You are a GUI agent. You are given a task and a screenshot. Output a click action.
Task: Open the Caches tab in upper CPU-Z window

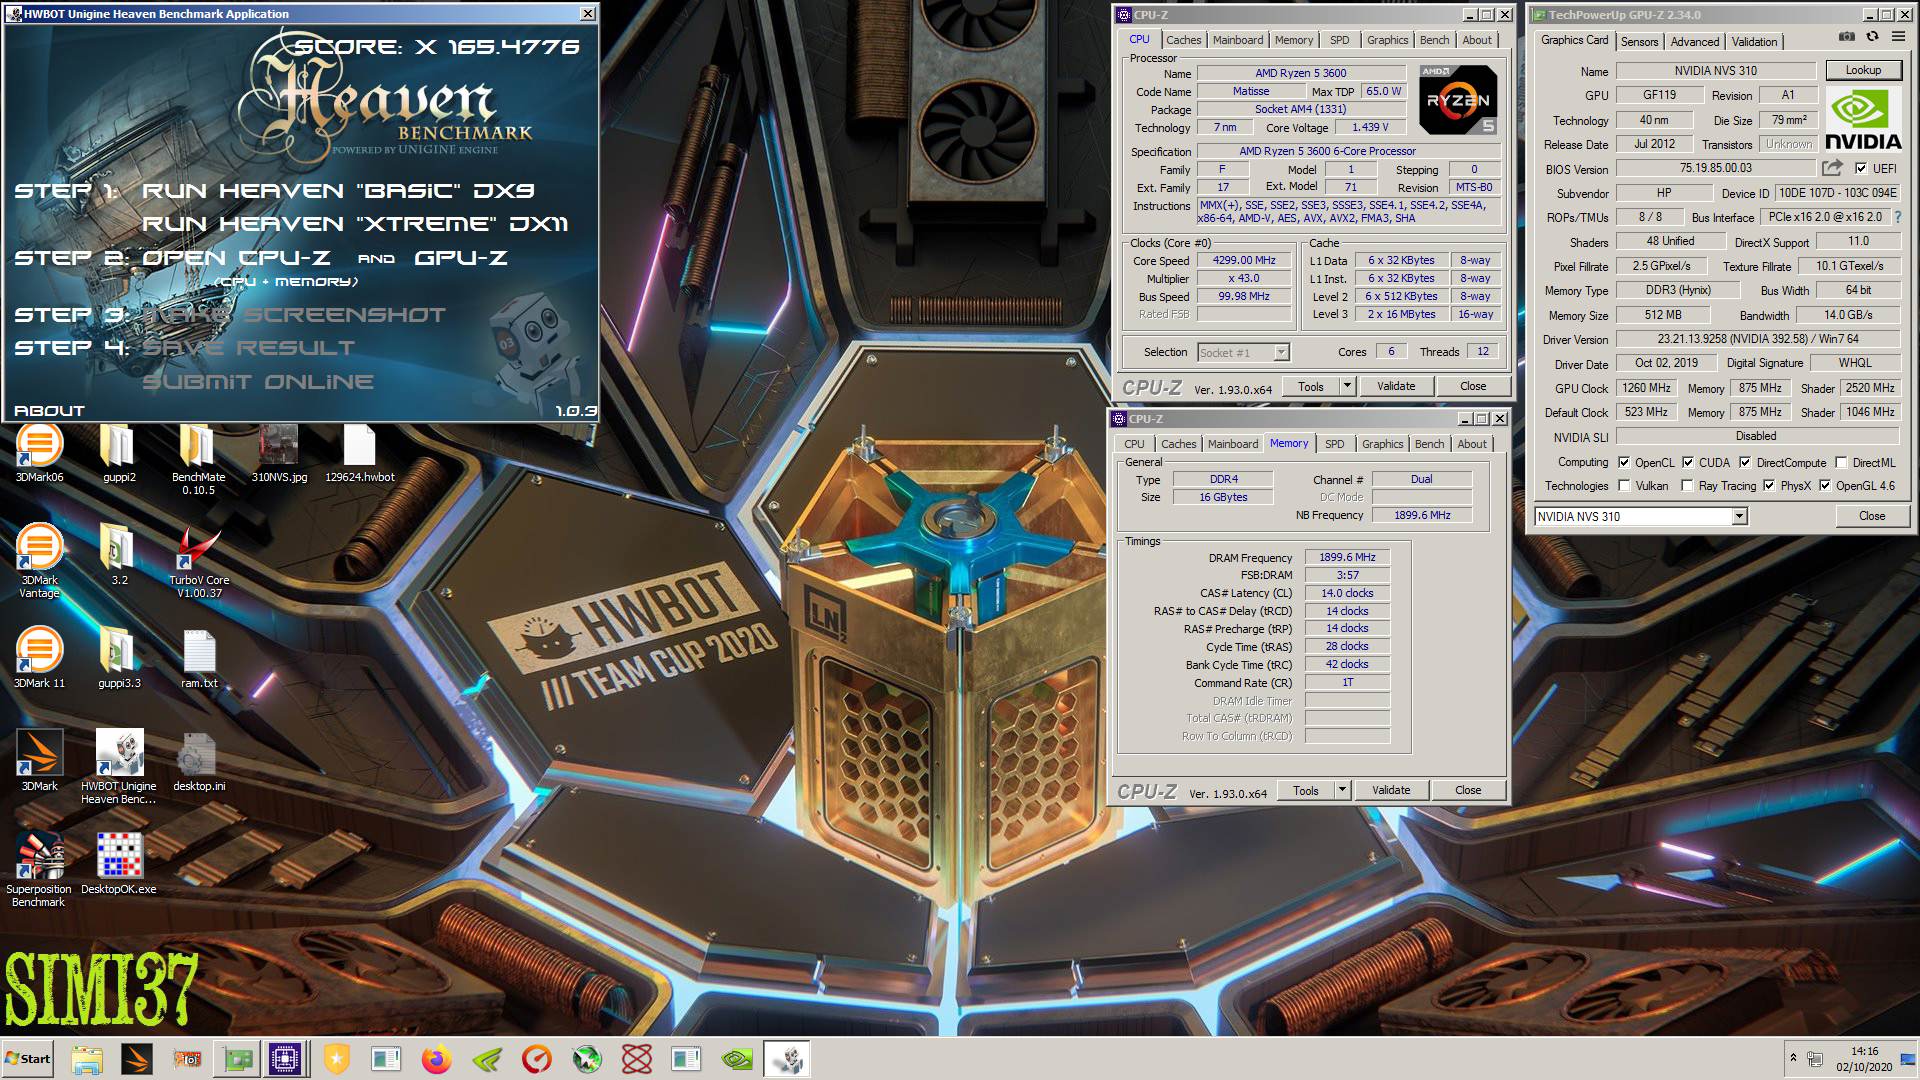(x=1183, y=40)
